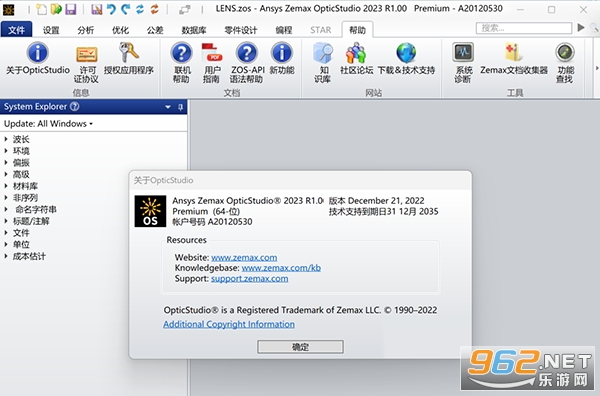The image size is (600, 396).
Task: Open the 知识库 knowledge base icon
Action: pyautogui.click(x=323, y=53)
